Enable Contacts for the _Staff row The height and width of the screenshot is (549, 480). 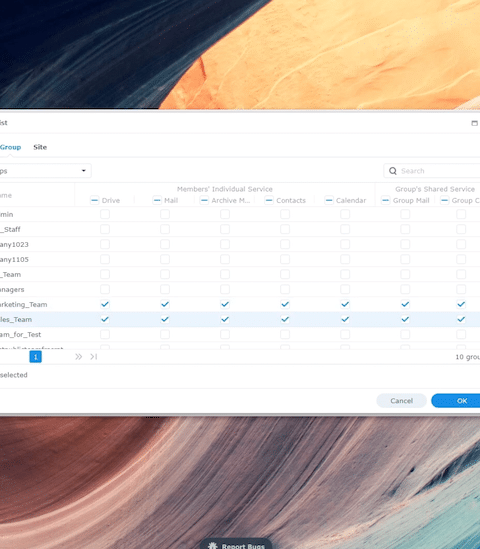coord(285,229)
